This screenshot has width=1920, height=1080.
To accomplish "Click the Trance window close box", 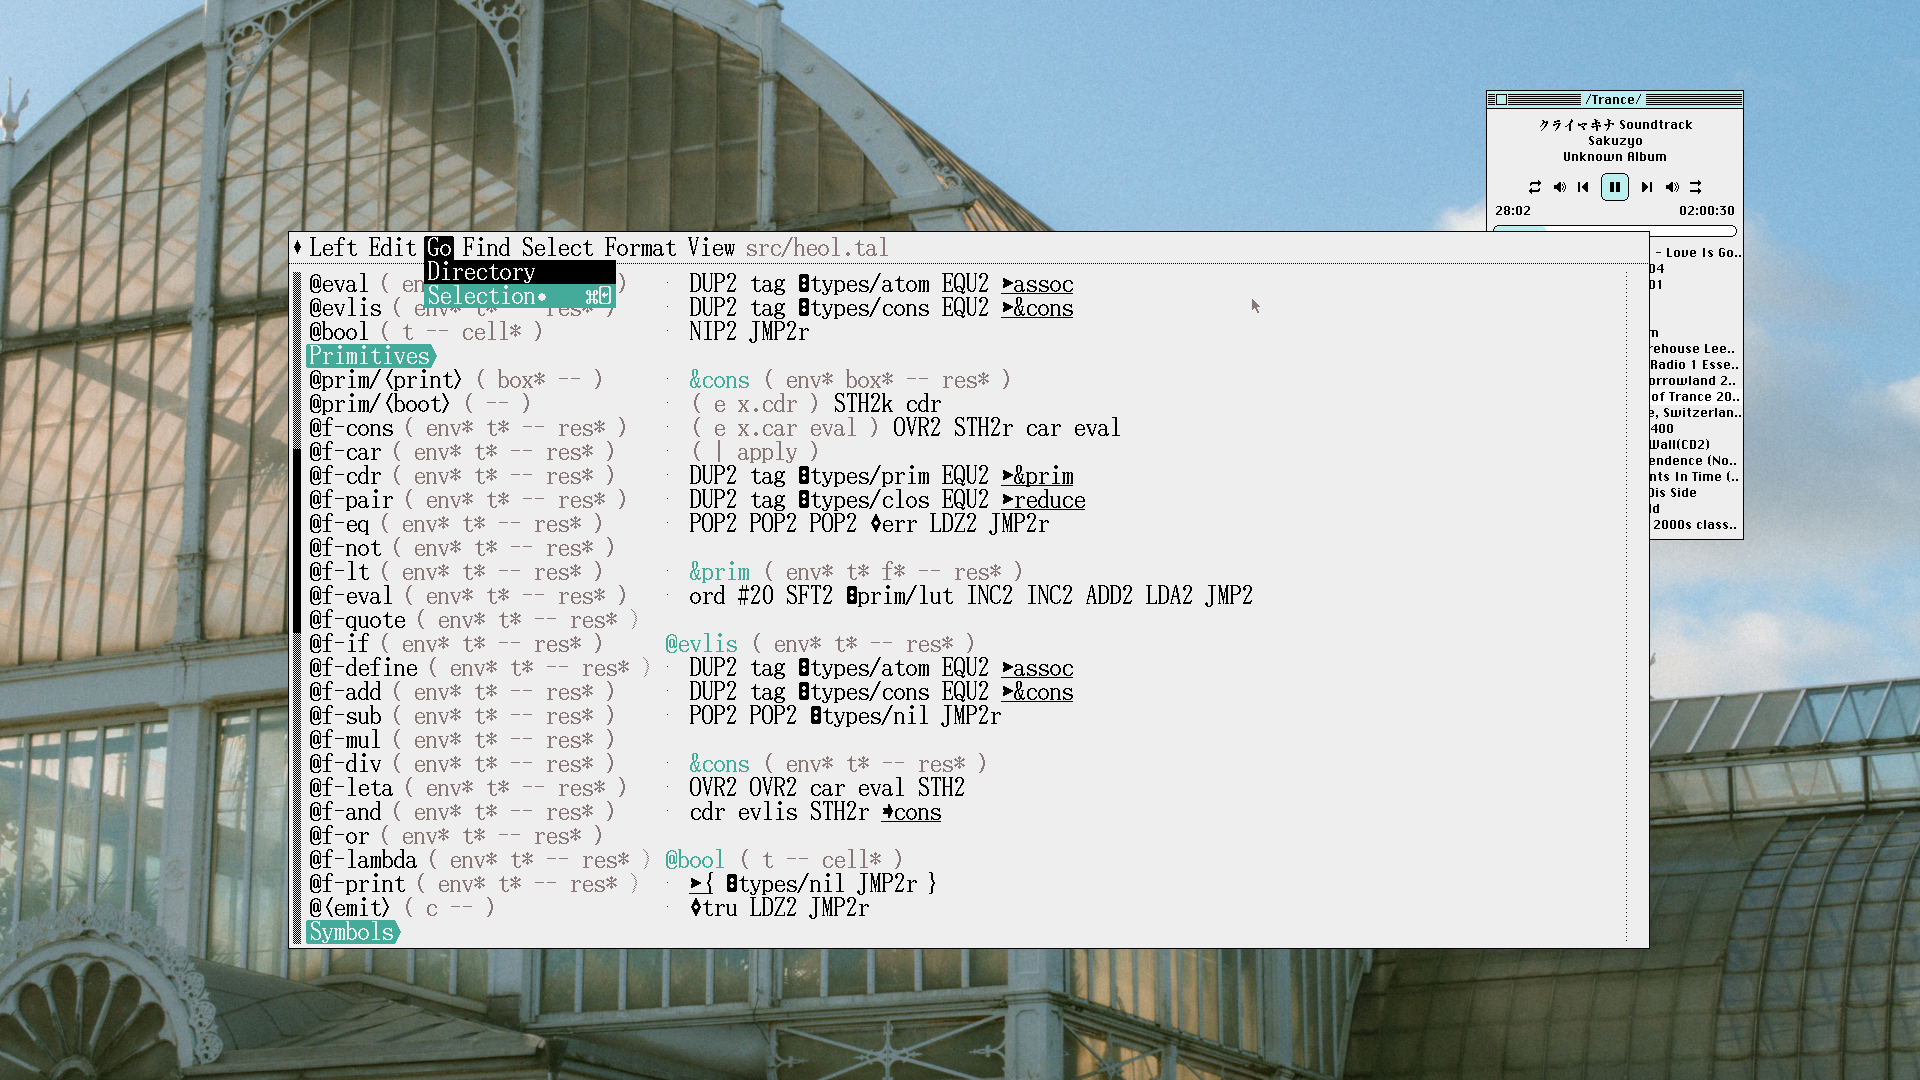I will click(x=1501, y=99).
